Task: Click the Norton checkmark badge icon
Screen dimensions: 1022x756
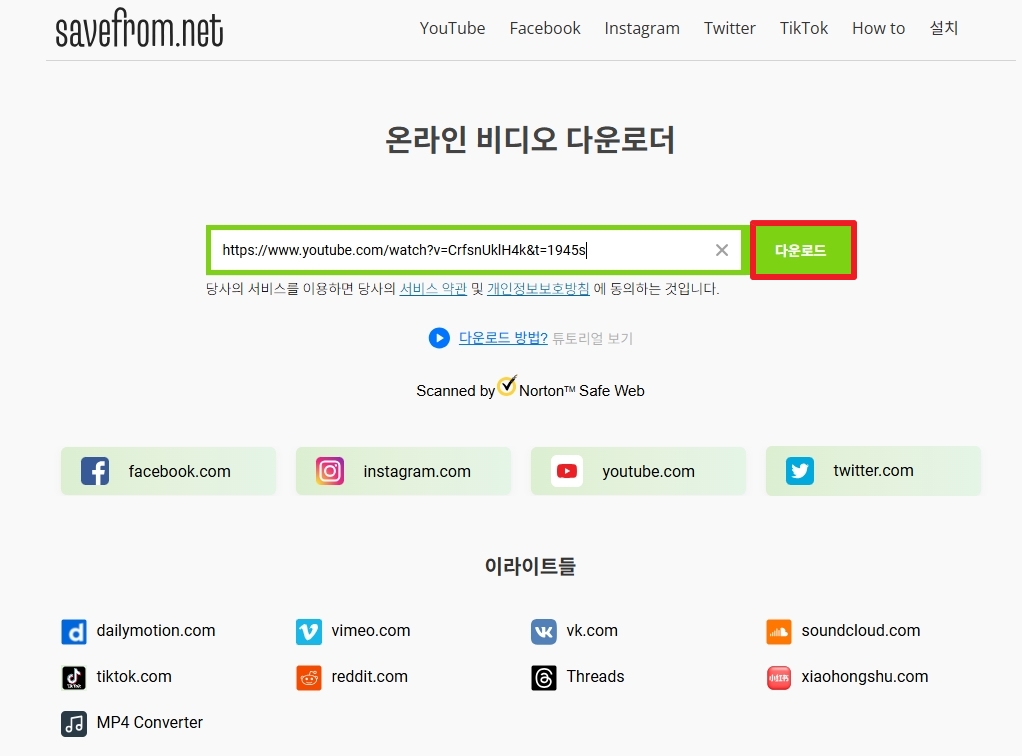Action: click(x=507, y=385)
